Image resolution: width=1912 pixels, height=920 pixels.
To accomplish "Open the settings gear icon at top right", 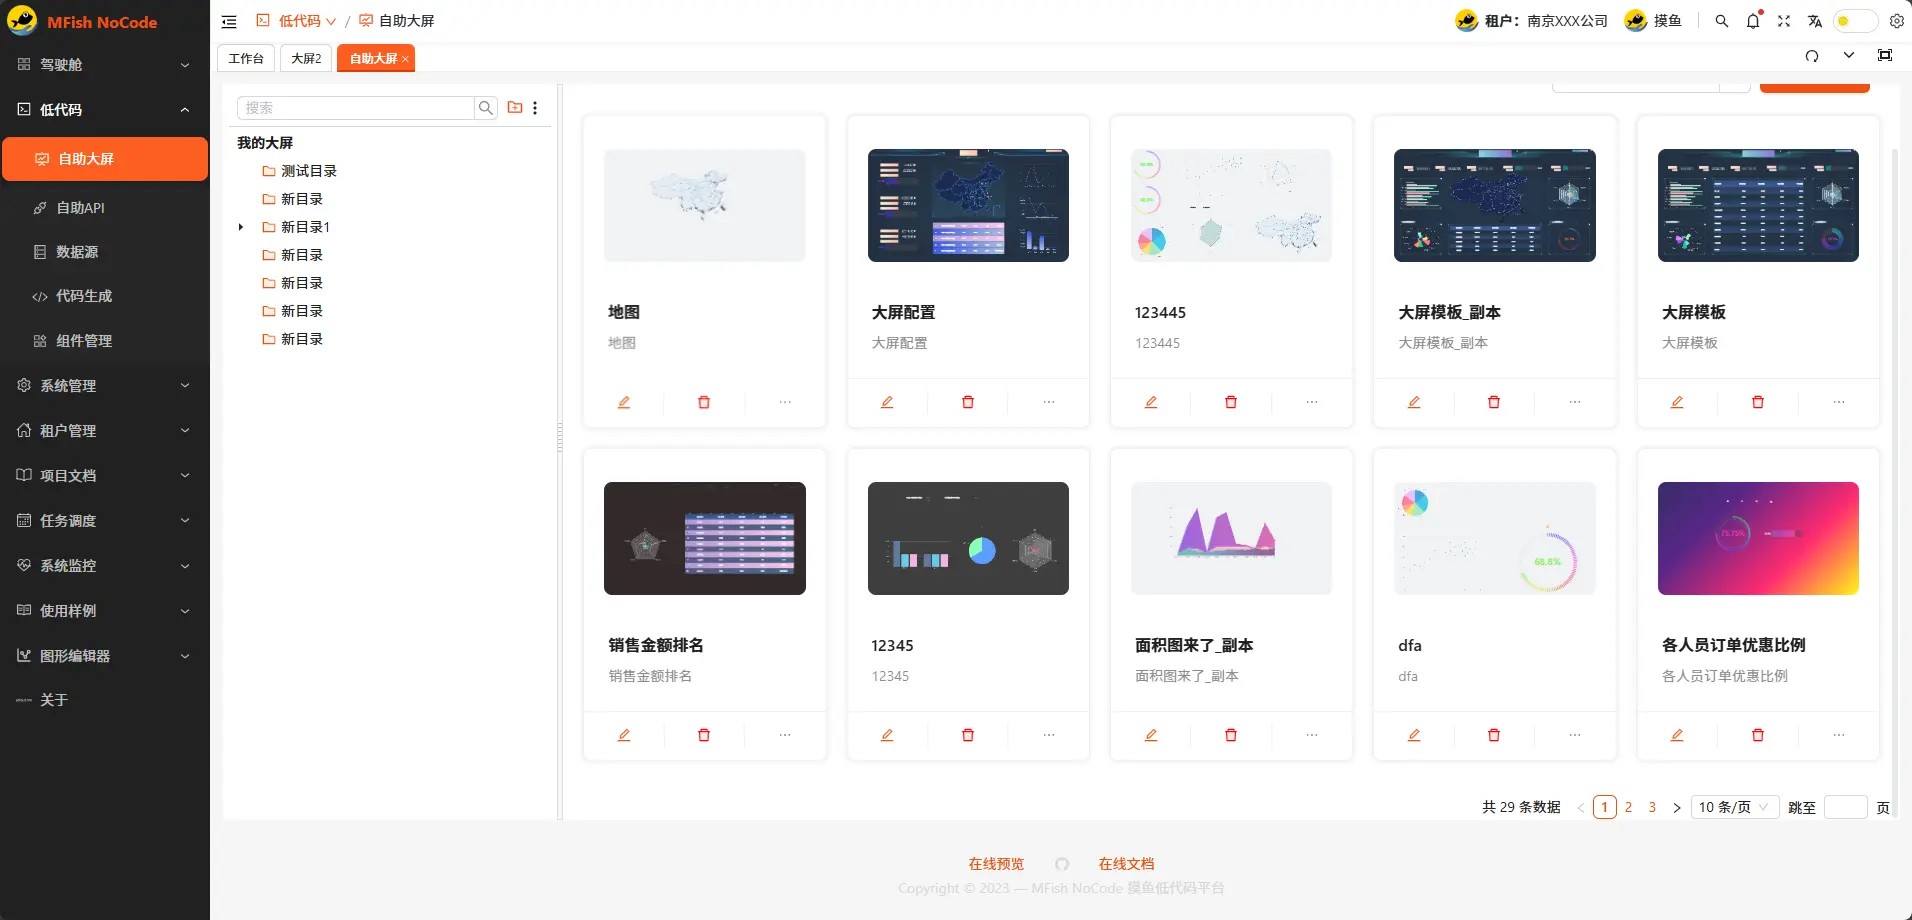I will pos(1896,21).
